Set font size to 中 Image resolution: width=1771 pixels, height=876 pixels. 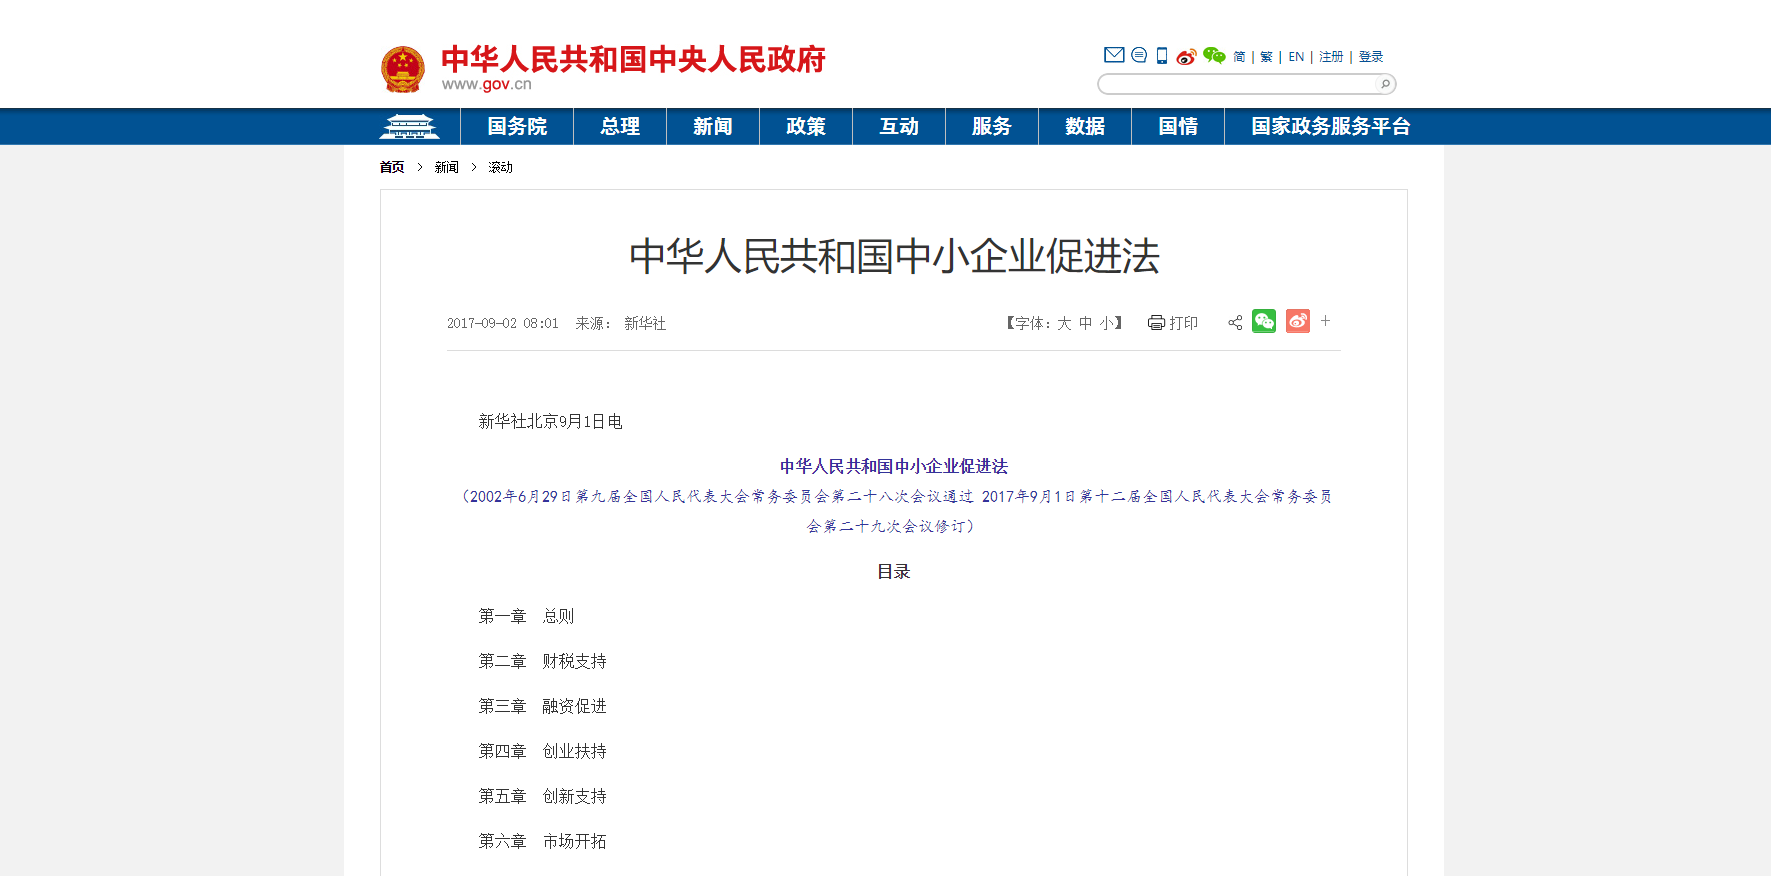(1086, 323)
